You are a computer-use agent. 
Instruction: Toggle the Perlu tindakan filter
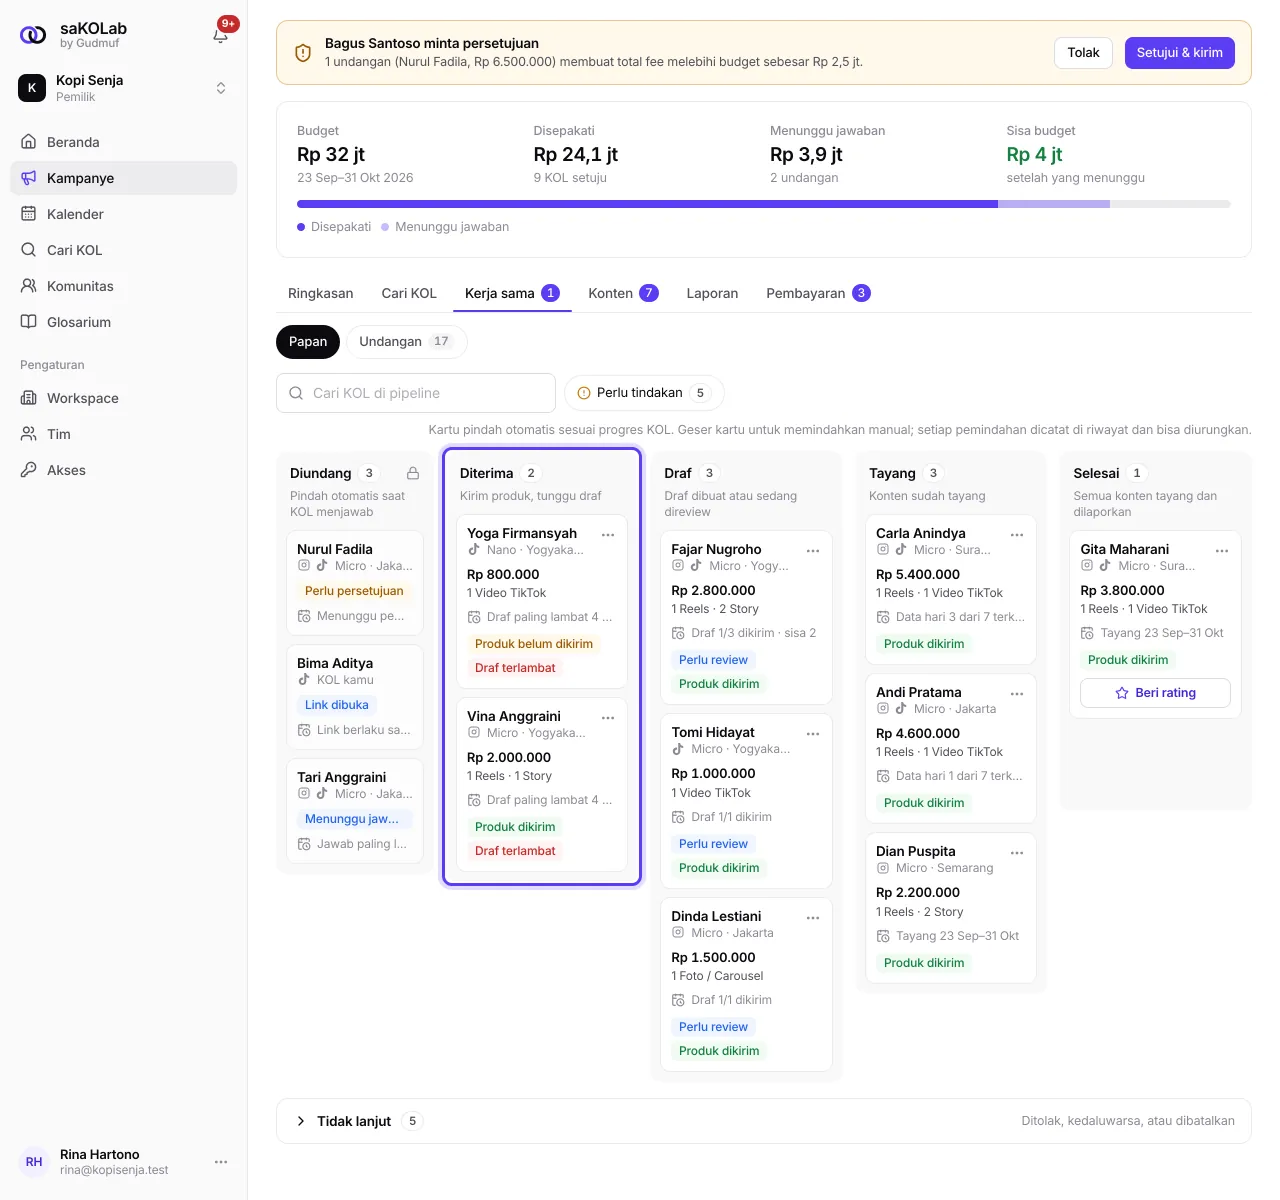click(644, 393)
